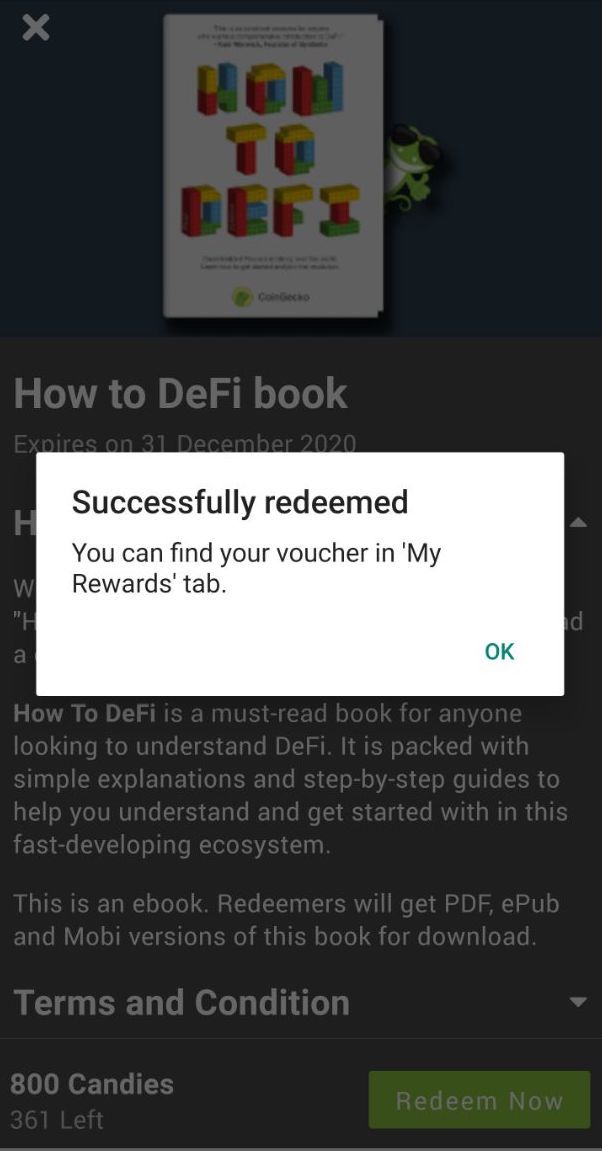Tap the paragraph about PDF, ePub and Mobi
602x1151 pixels.
tap(286, 920)
